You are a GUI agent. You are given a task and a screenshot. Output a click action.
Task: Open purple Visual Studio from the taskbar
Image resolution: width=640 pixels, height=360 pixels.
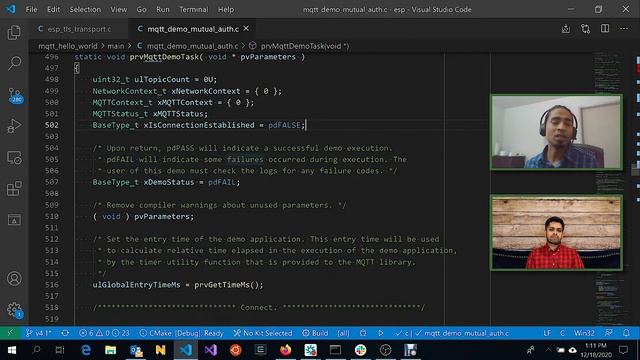point(211,350)
